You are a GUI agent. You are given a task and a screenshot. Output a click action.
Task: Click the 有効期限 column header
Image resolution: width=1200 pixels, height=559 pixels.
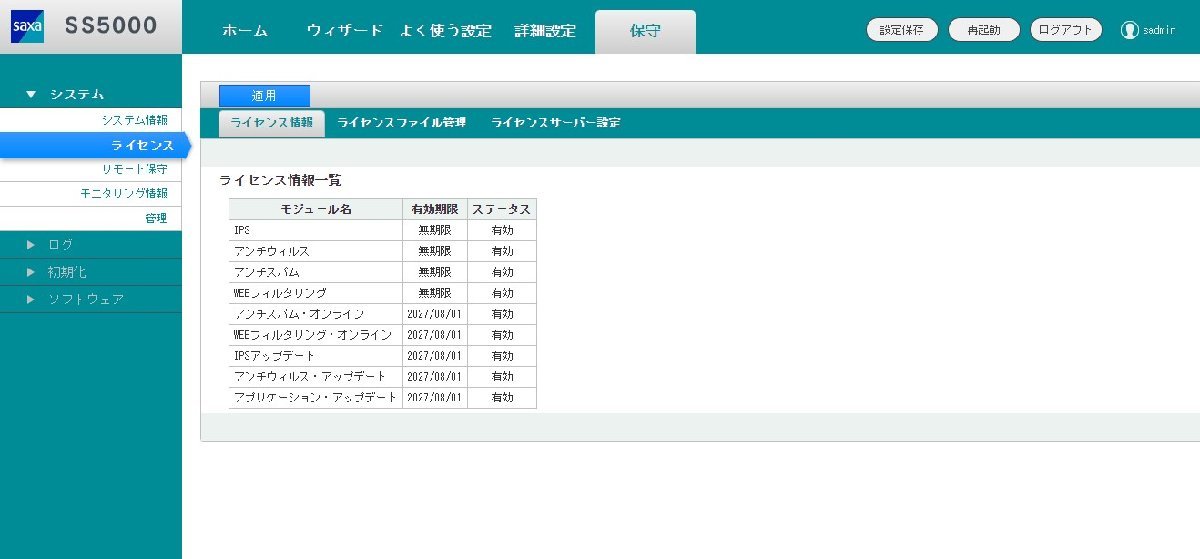coord(435,209)
